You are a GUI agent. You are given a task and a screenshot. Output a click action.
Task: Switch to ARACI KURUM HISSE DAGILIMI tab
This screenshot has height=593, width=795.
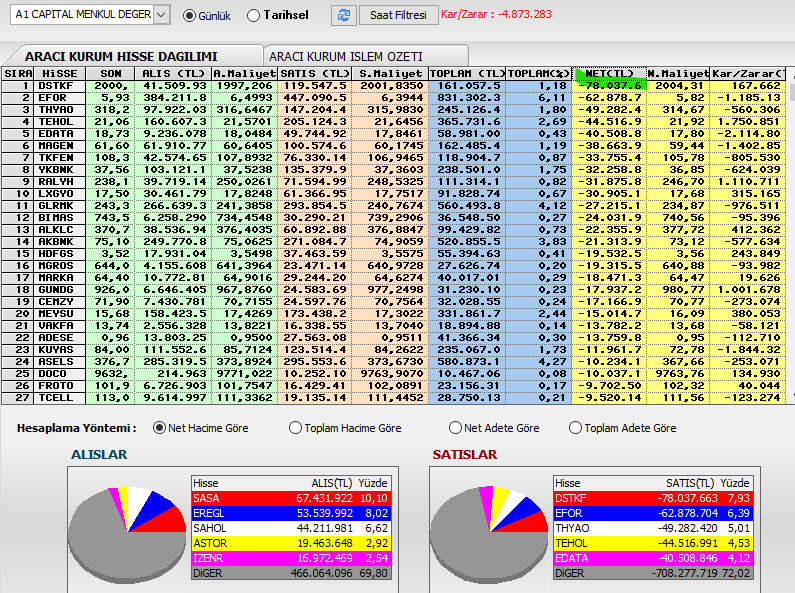pos(121,56)
